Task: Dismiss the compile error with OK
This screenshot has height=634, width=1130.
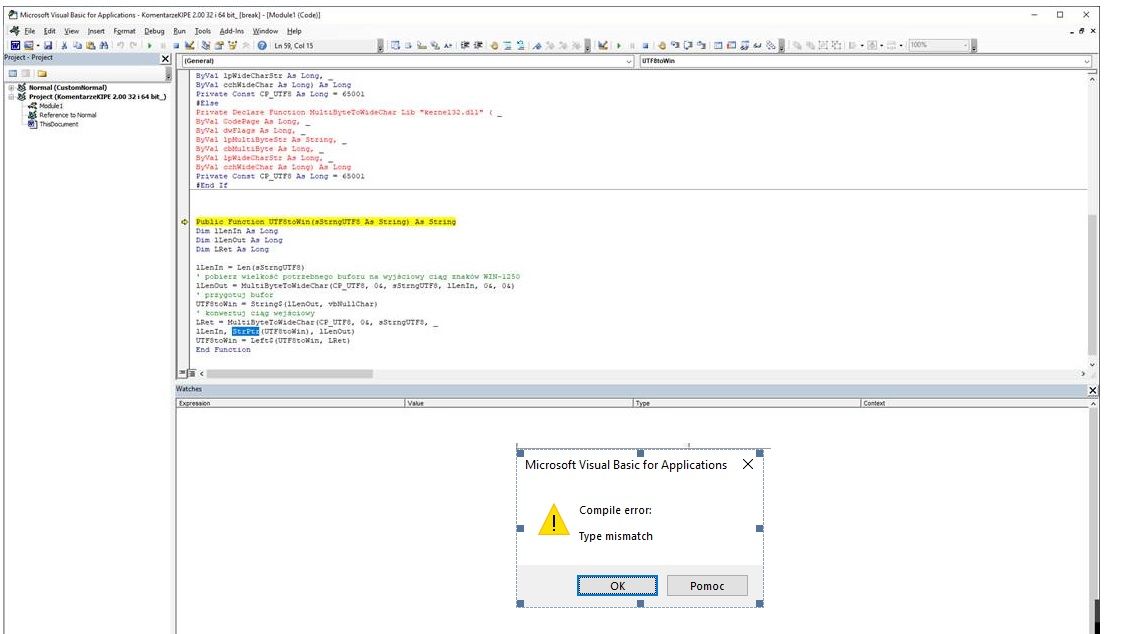Action: click(x=618, y=585)
